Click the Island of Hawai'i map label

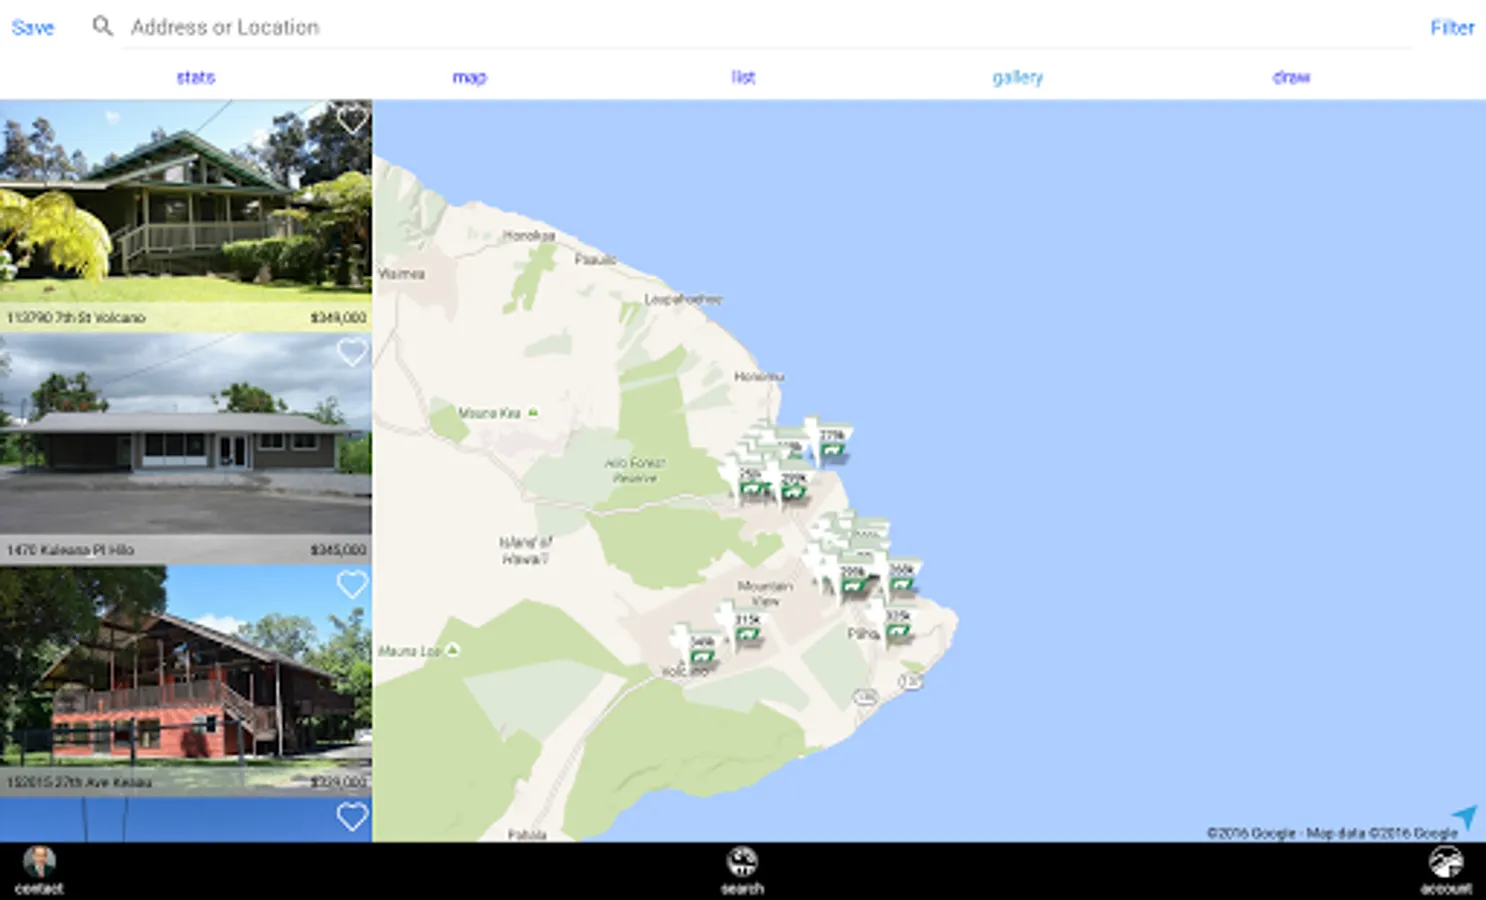point(525,550)
